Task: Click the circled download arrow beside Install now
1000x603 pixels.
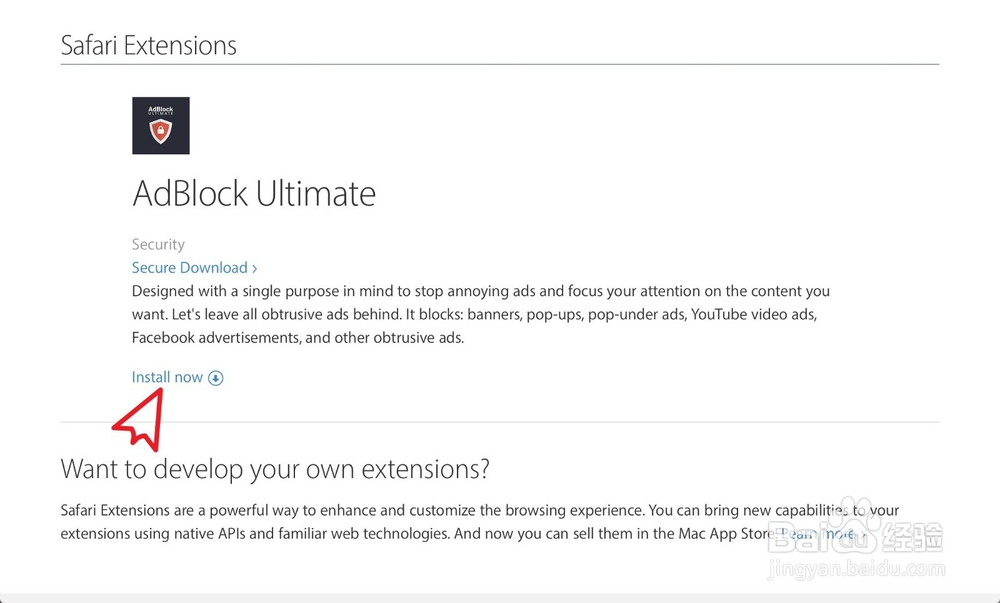Action: pyautogui.click(x=216, y=378)
